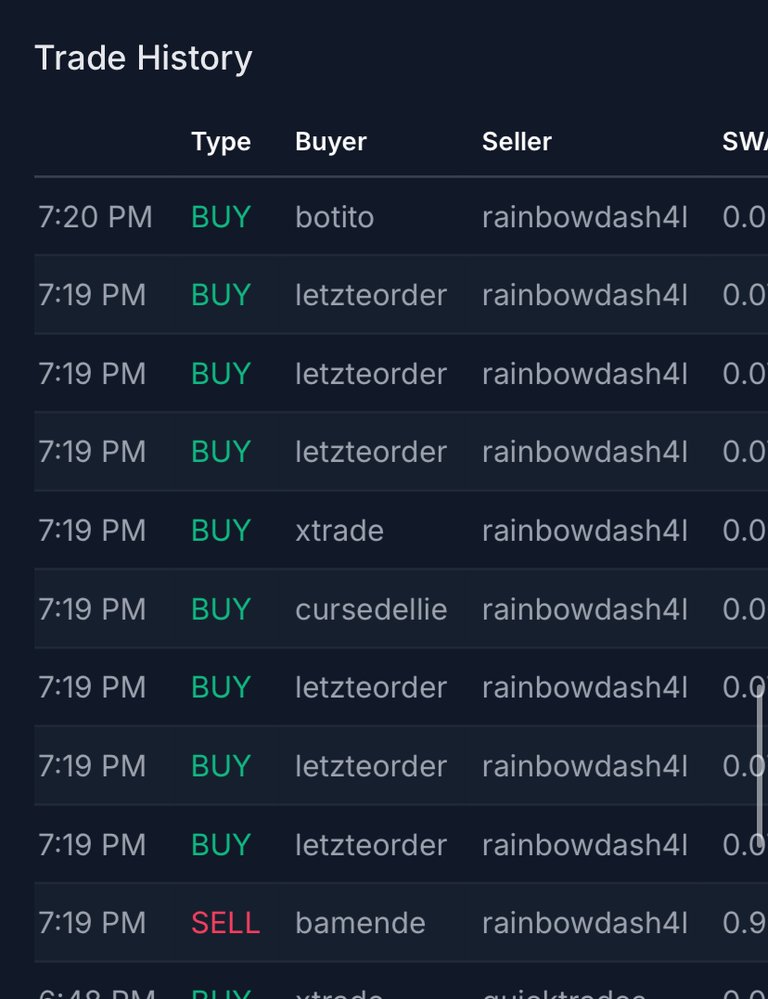Image resolution: width=768 pixels, height=999 pixels.
Task: Click seller rainbowdash4l in the xtrade row
Action: click(584, 531)
